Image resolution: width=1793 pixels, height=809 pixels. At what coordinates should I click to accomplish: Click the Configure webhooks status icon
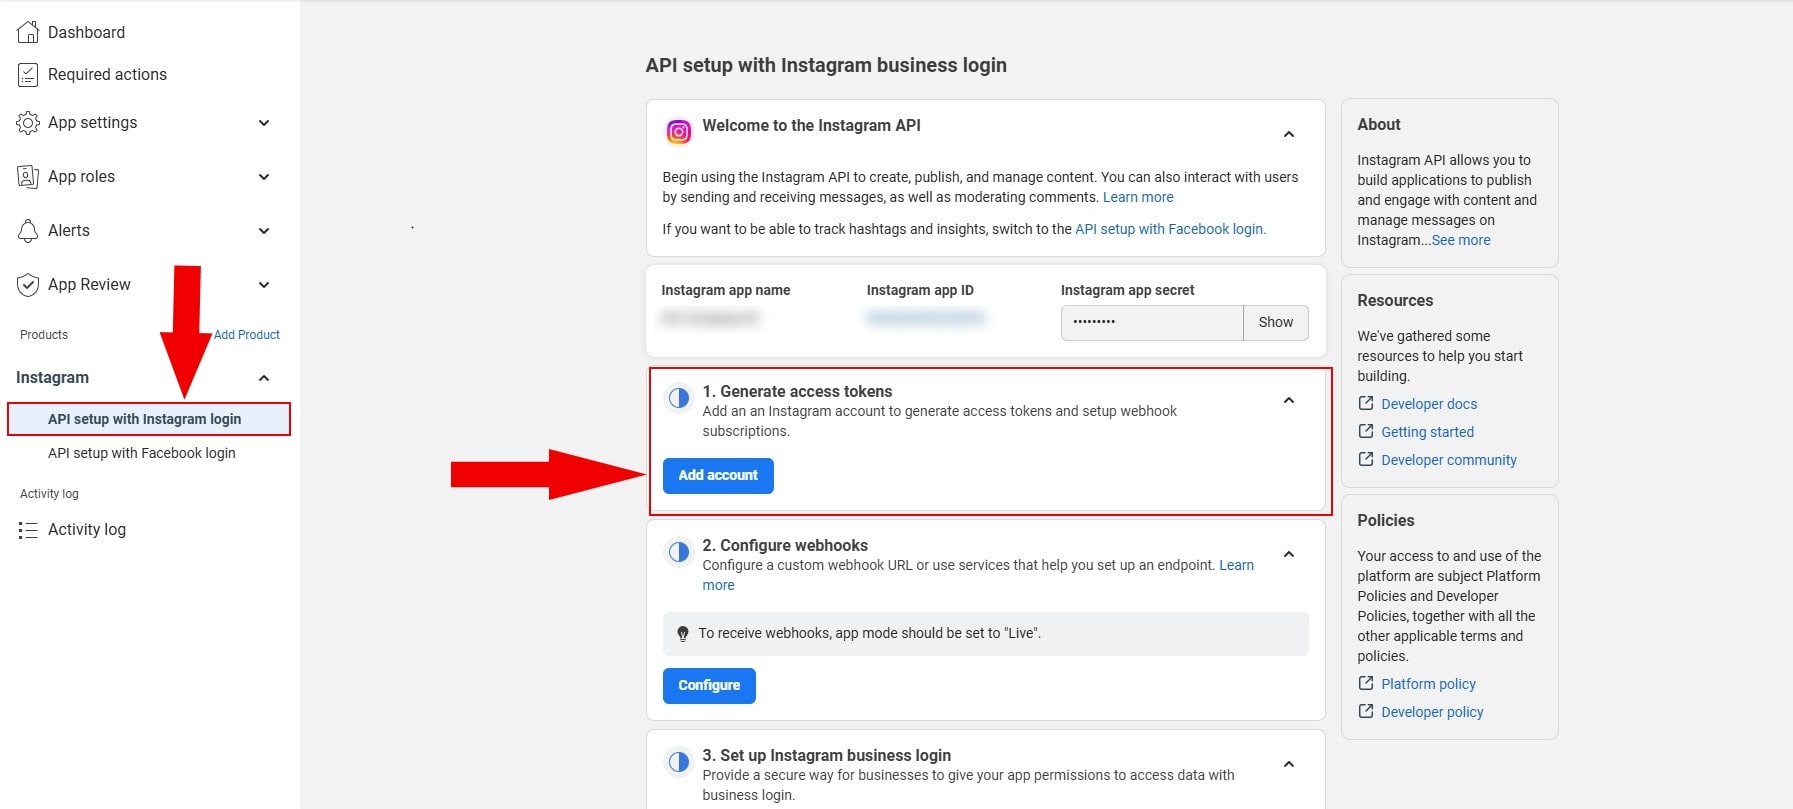679,551
